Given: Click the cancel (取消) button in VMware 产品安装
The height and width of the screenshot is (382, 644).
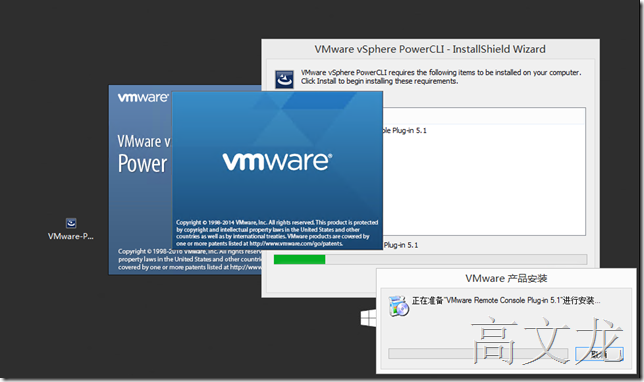Looking at the screenshot, I should click(x=599, y=354).
